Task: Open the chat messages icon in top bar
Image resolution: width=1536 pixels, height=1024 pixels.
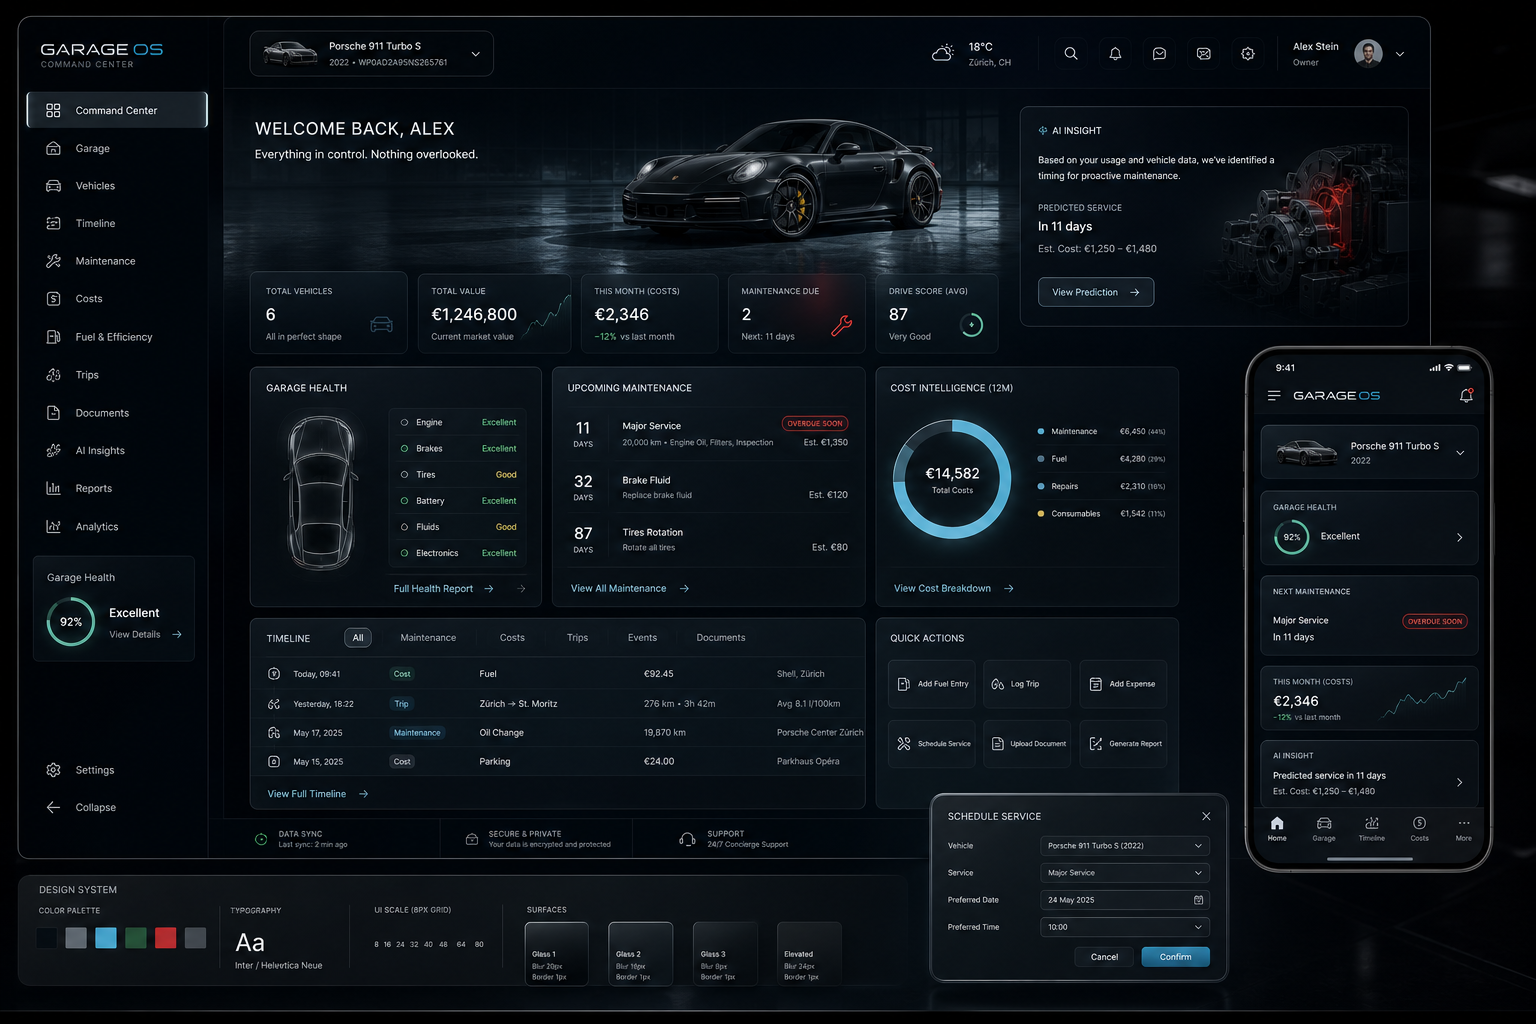Action: click(1159, 54)
